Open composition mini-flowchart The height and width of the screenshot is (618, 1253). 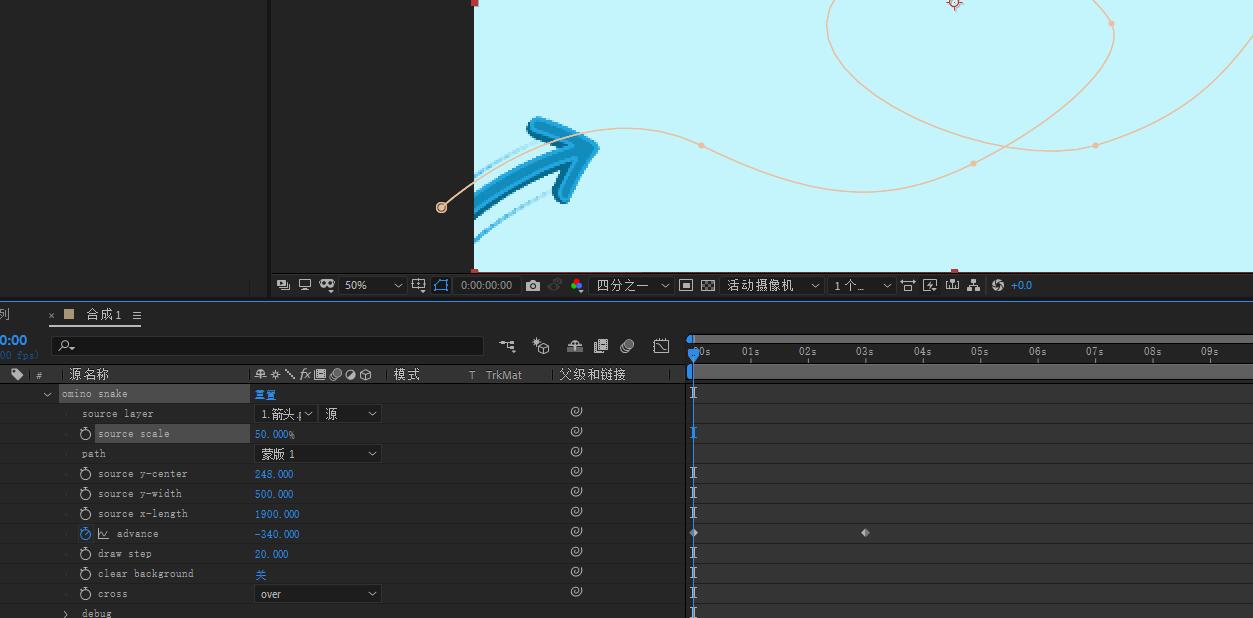[x=508, y=346]
